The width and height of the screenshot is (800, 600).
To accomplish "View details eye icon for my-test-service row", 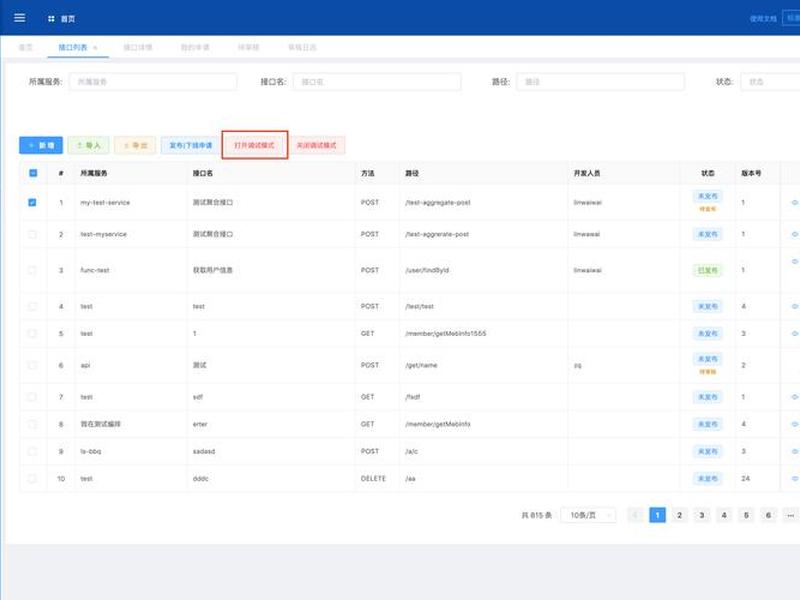I will (794, 203).
